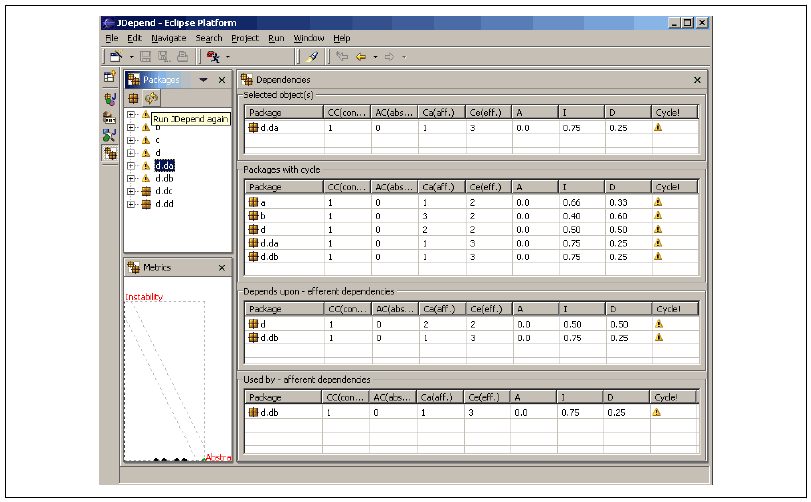Open the External Tools dropdown arrow

(228, 57)
